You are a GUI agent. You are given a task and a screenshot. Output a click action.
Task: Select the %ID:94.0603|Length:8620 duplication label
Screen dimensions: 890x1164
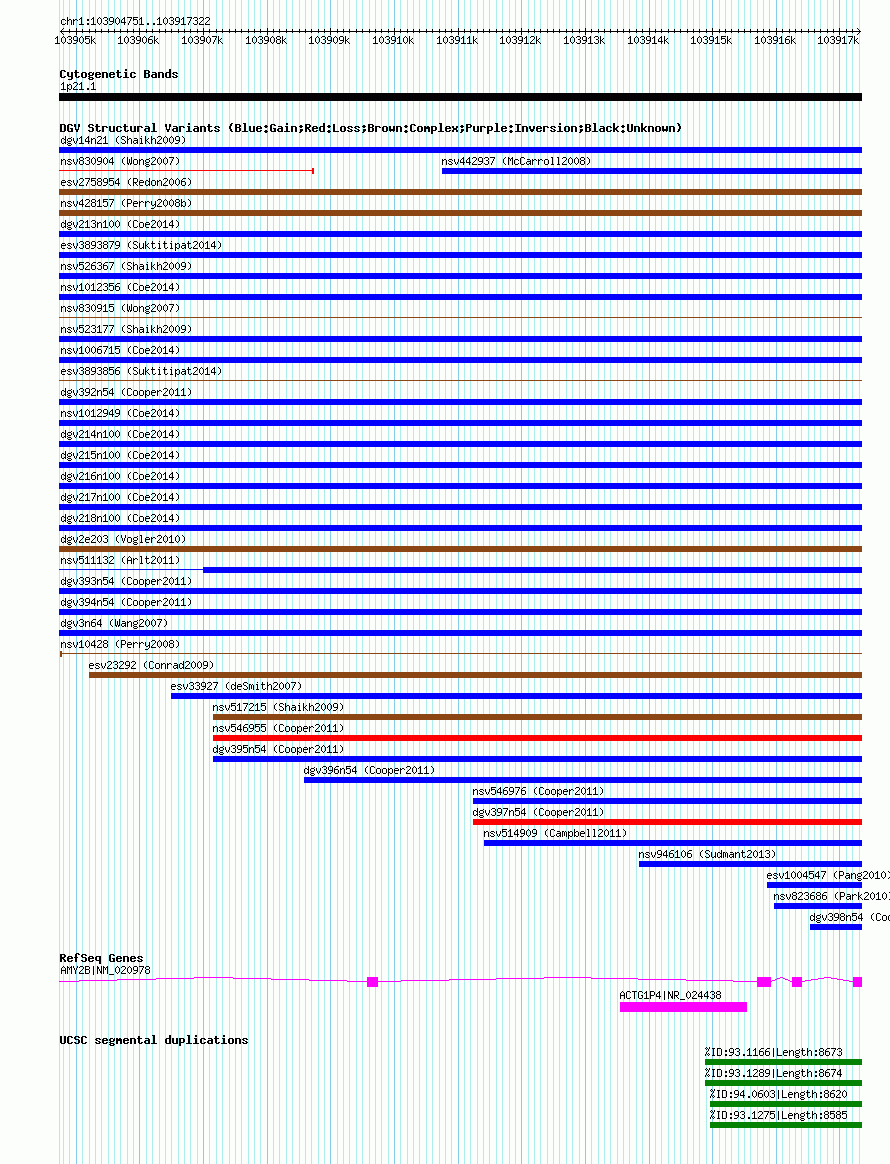[x=778, y=1094]
